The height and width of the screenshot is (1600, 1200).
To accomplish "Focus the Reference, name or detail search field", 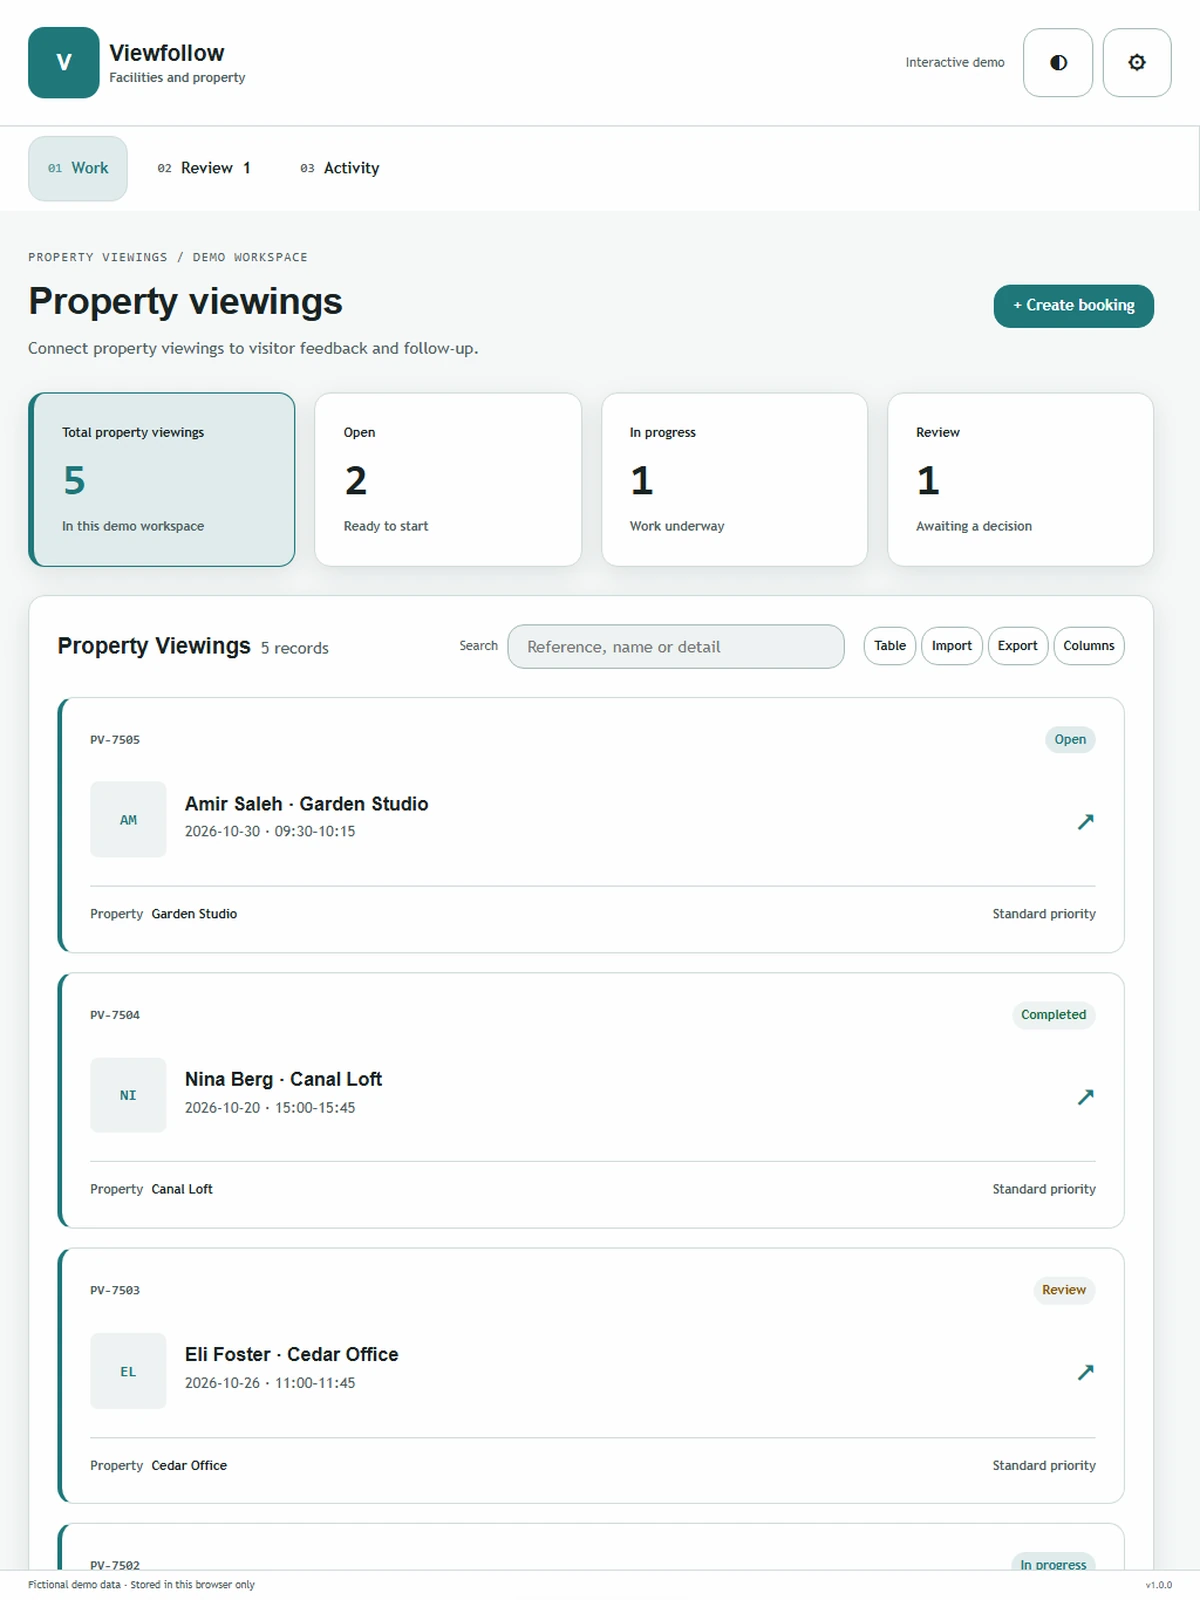I will [676, 647].
